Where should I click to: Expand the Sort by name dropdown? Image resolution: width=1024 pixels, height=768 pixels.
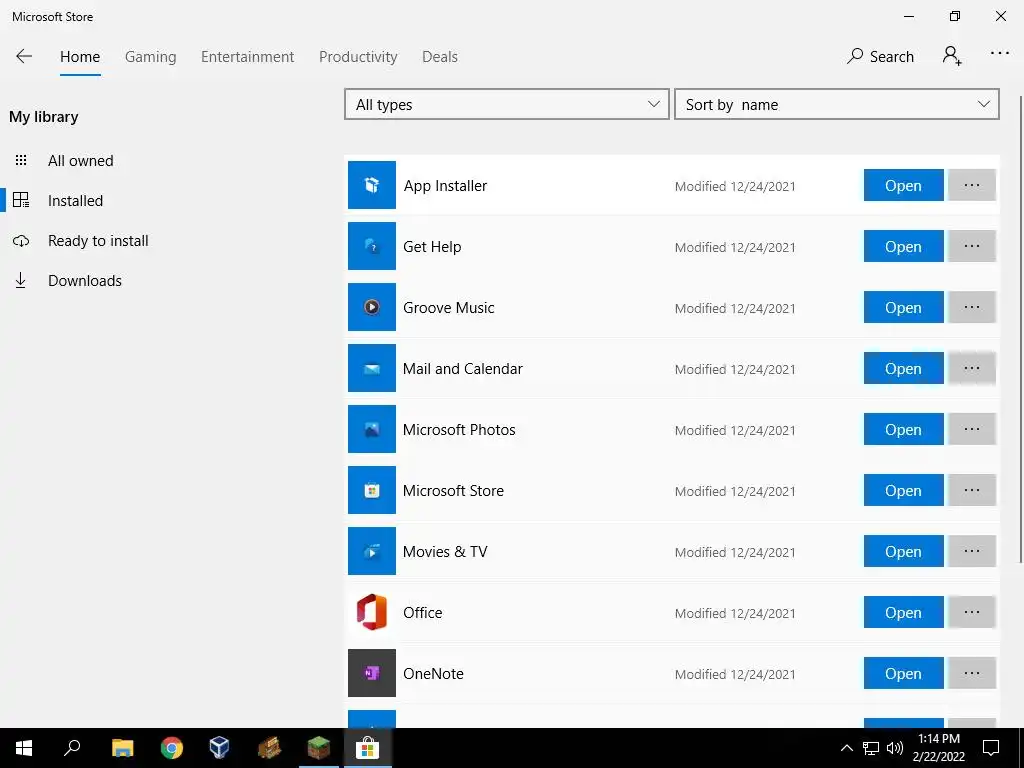click(837, 104)
